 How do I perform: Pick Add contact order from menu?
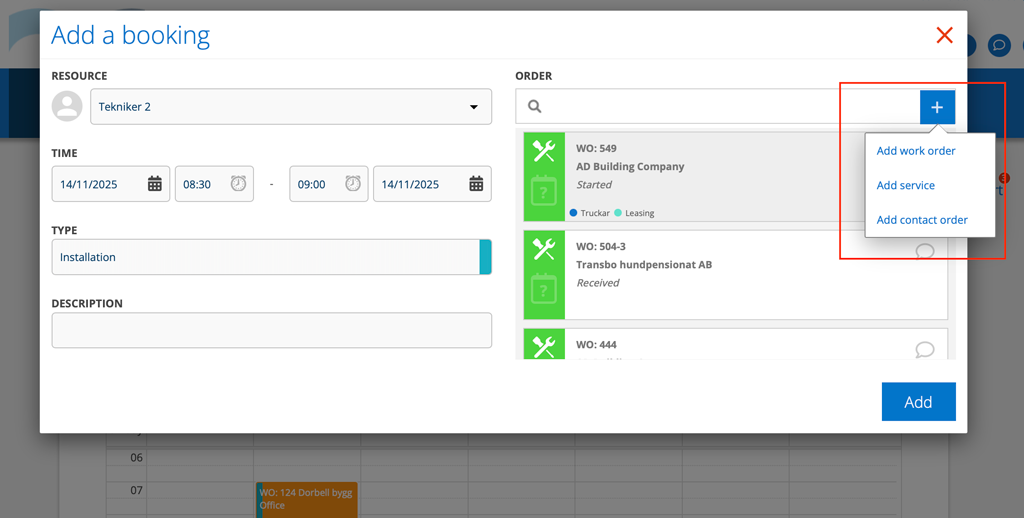pyautogui.click(x=922, y=220)
